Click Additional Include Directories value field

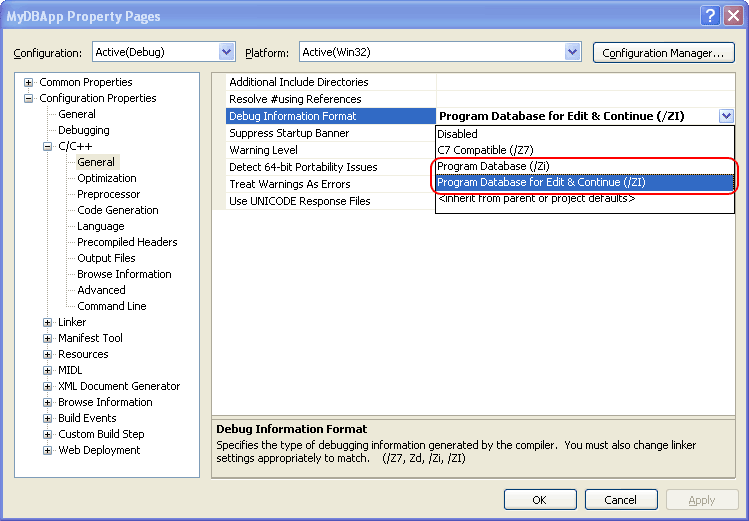585,82
